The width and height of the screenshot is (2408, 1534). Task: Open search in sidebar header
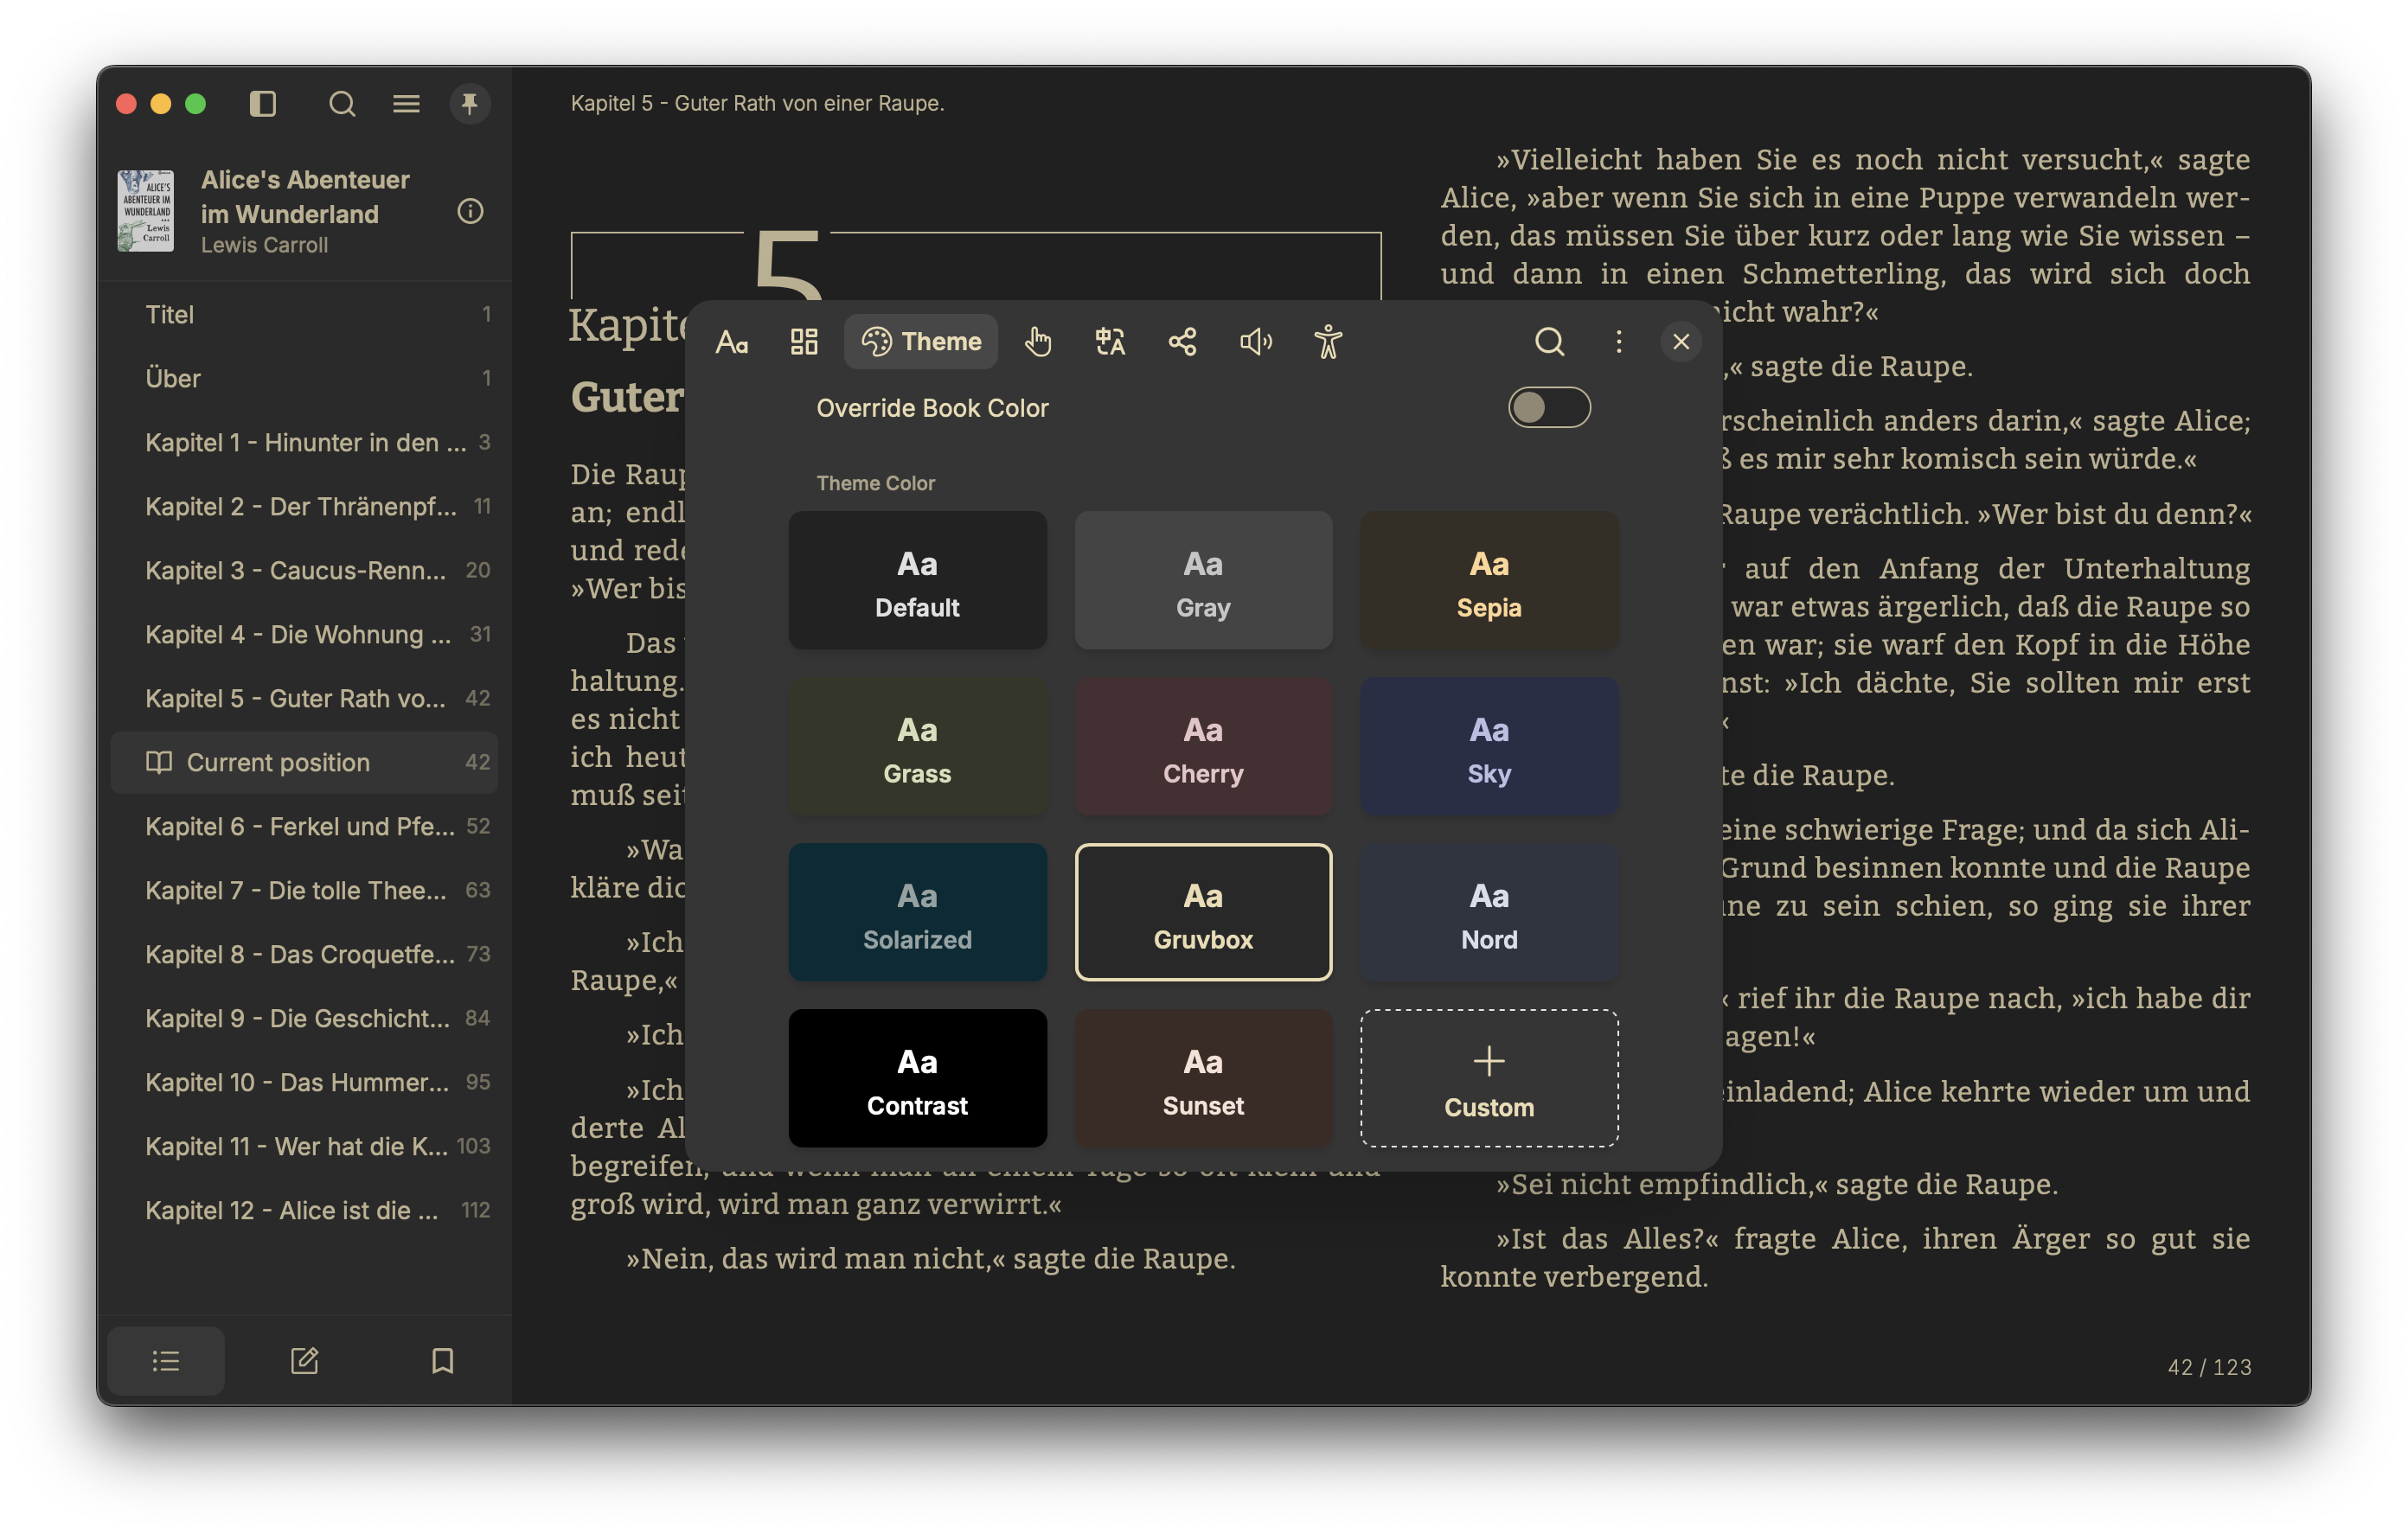342,103
